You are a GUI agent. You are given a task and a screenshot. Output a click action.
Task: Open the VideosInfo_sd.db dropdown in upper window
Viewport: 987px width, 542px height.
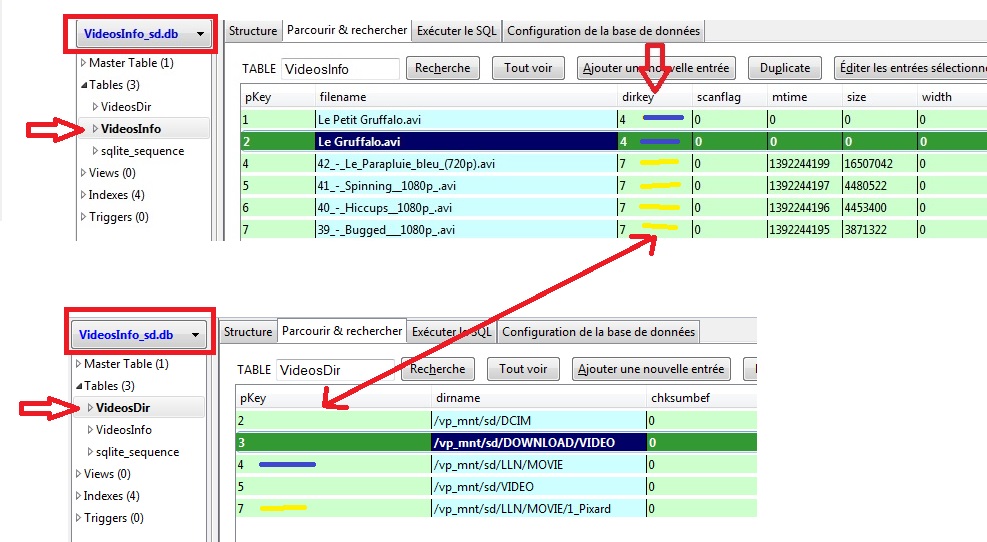(x=144, y=35)
